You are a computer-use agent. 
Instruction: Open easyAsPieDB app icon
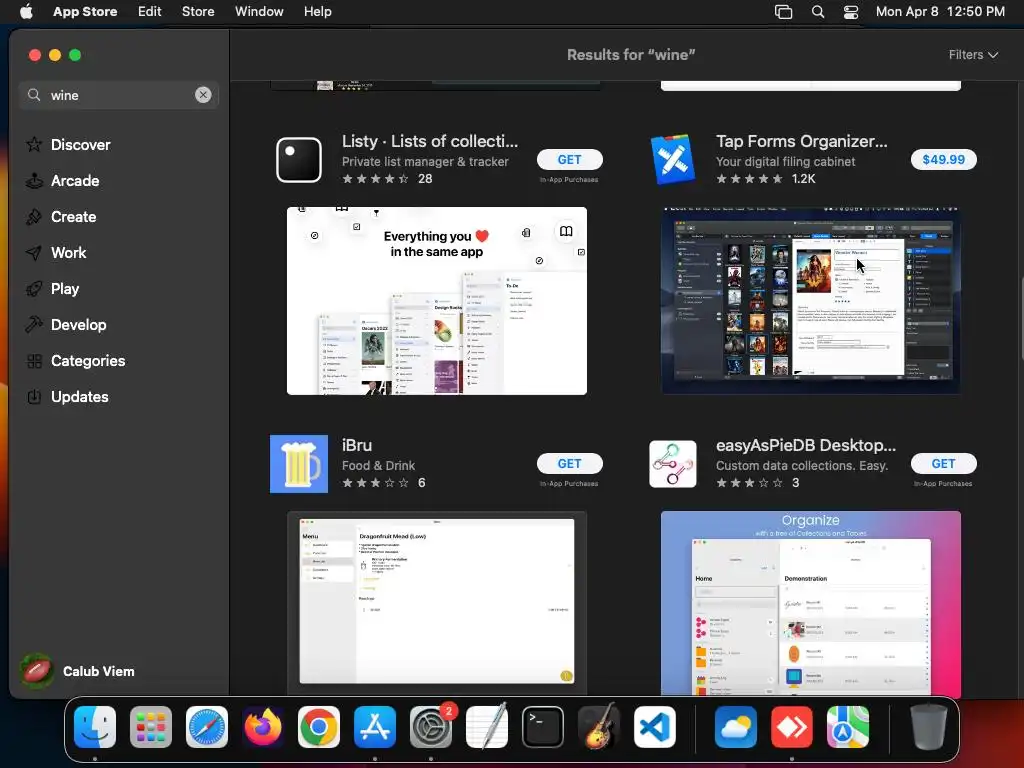(x=673, y=464)
